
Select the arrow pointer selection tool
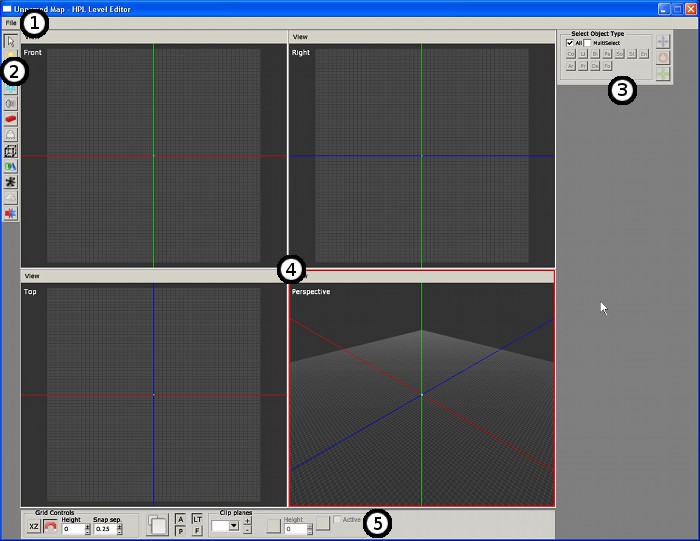[10, 41]
